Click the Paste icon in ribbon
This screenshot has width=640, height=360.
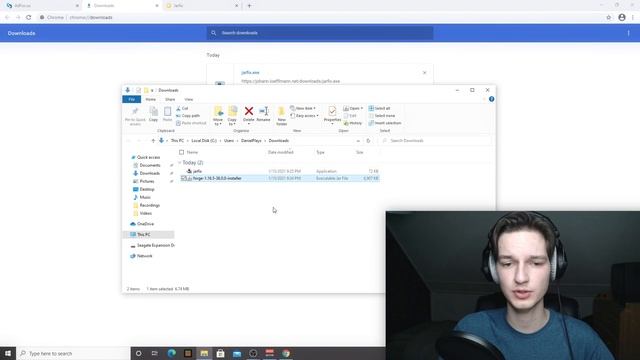(167, 111)
